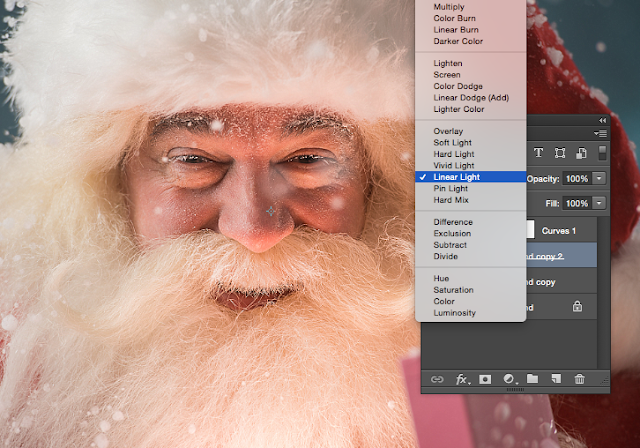This screenshot has height=448, width=640.
Task: Filter layers by smart object icon
Action: tap(581, 153)
